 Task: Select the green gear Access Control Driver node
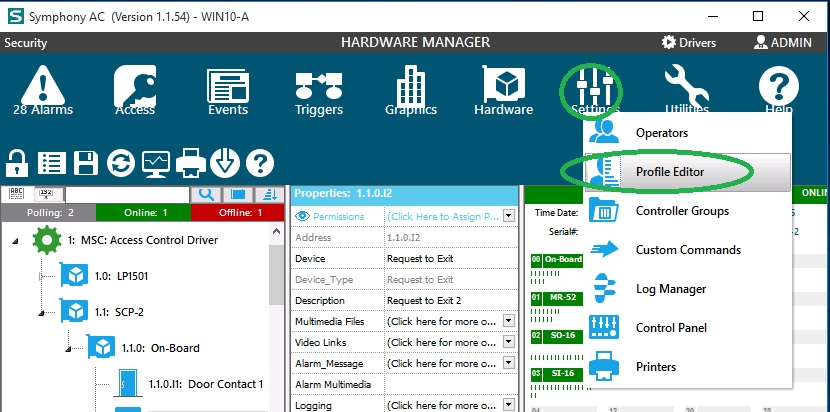47,240
